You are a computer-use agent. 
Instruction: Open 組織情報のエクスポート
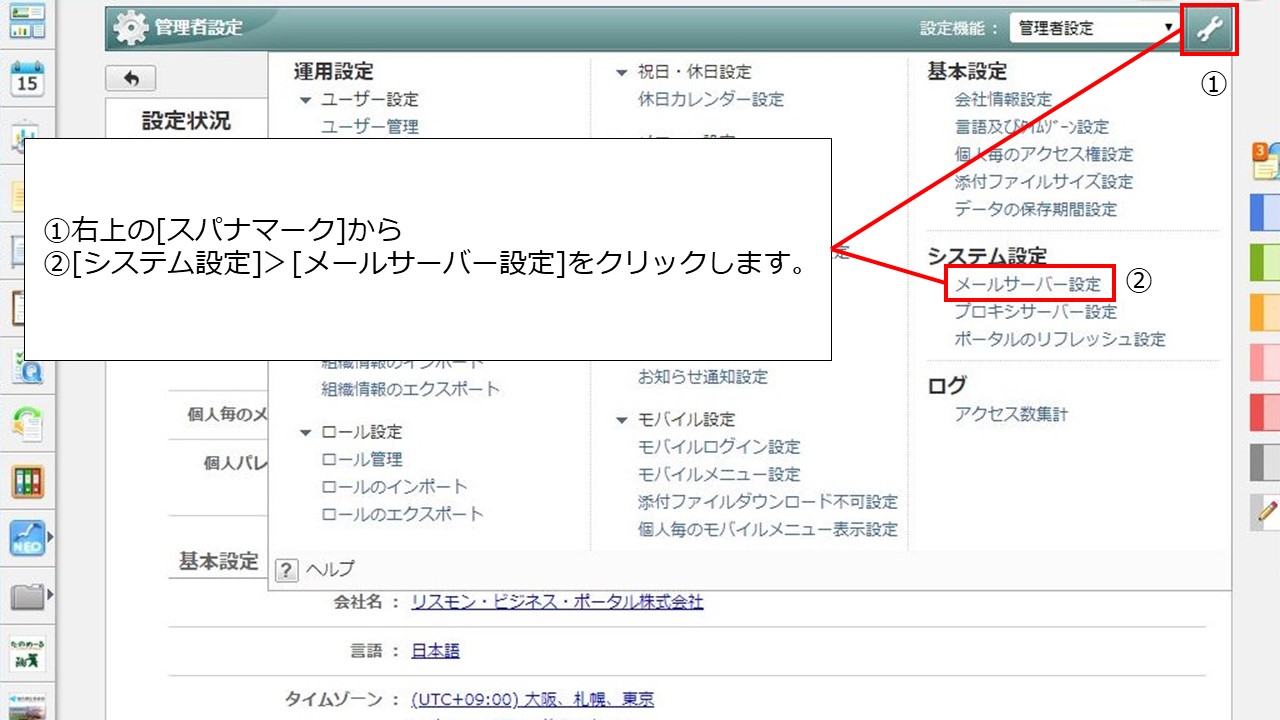pyautogui.click(x=410, y=389)
